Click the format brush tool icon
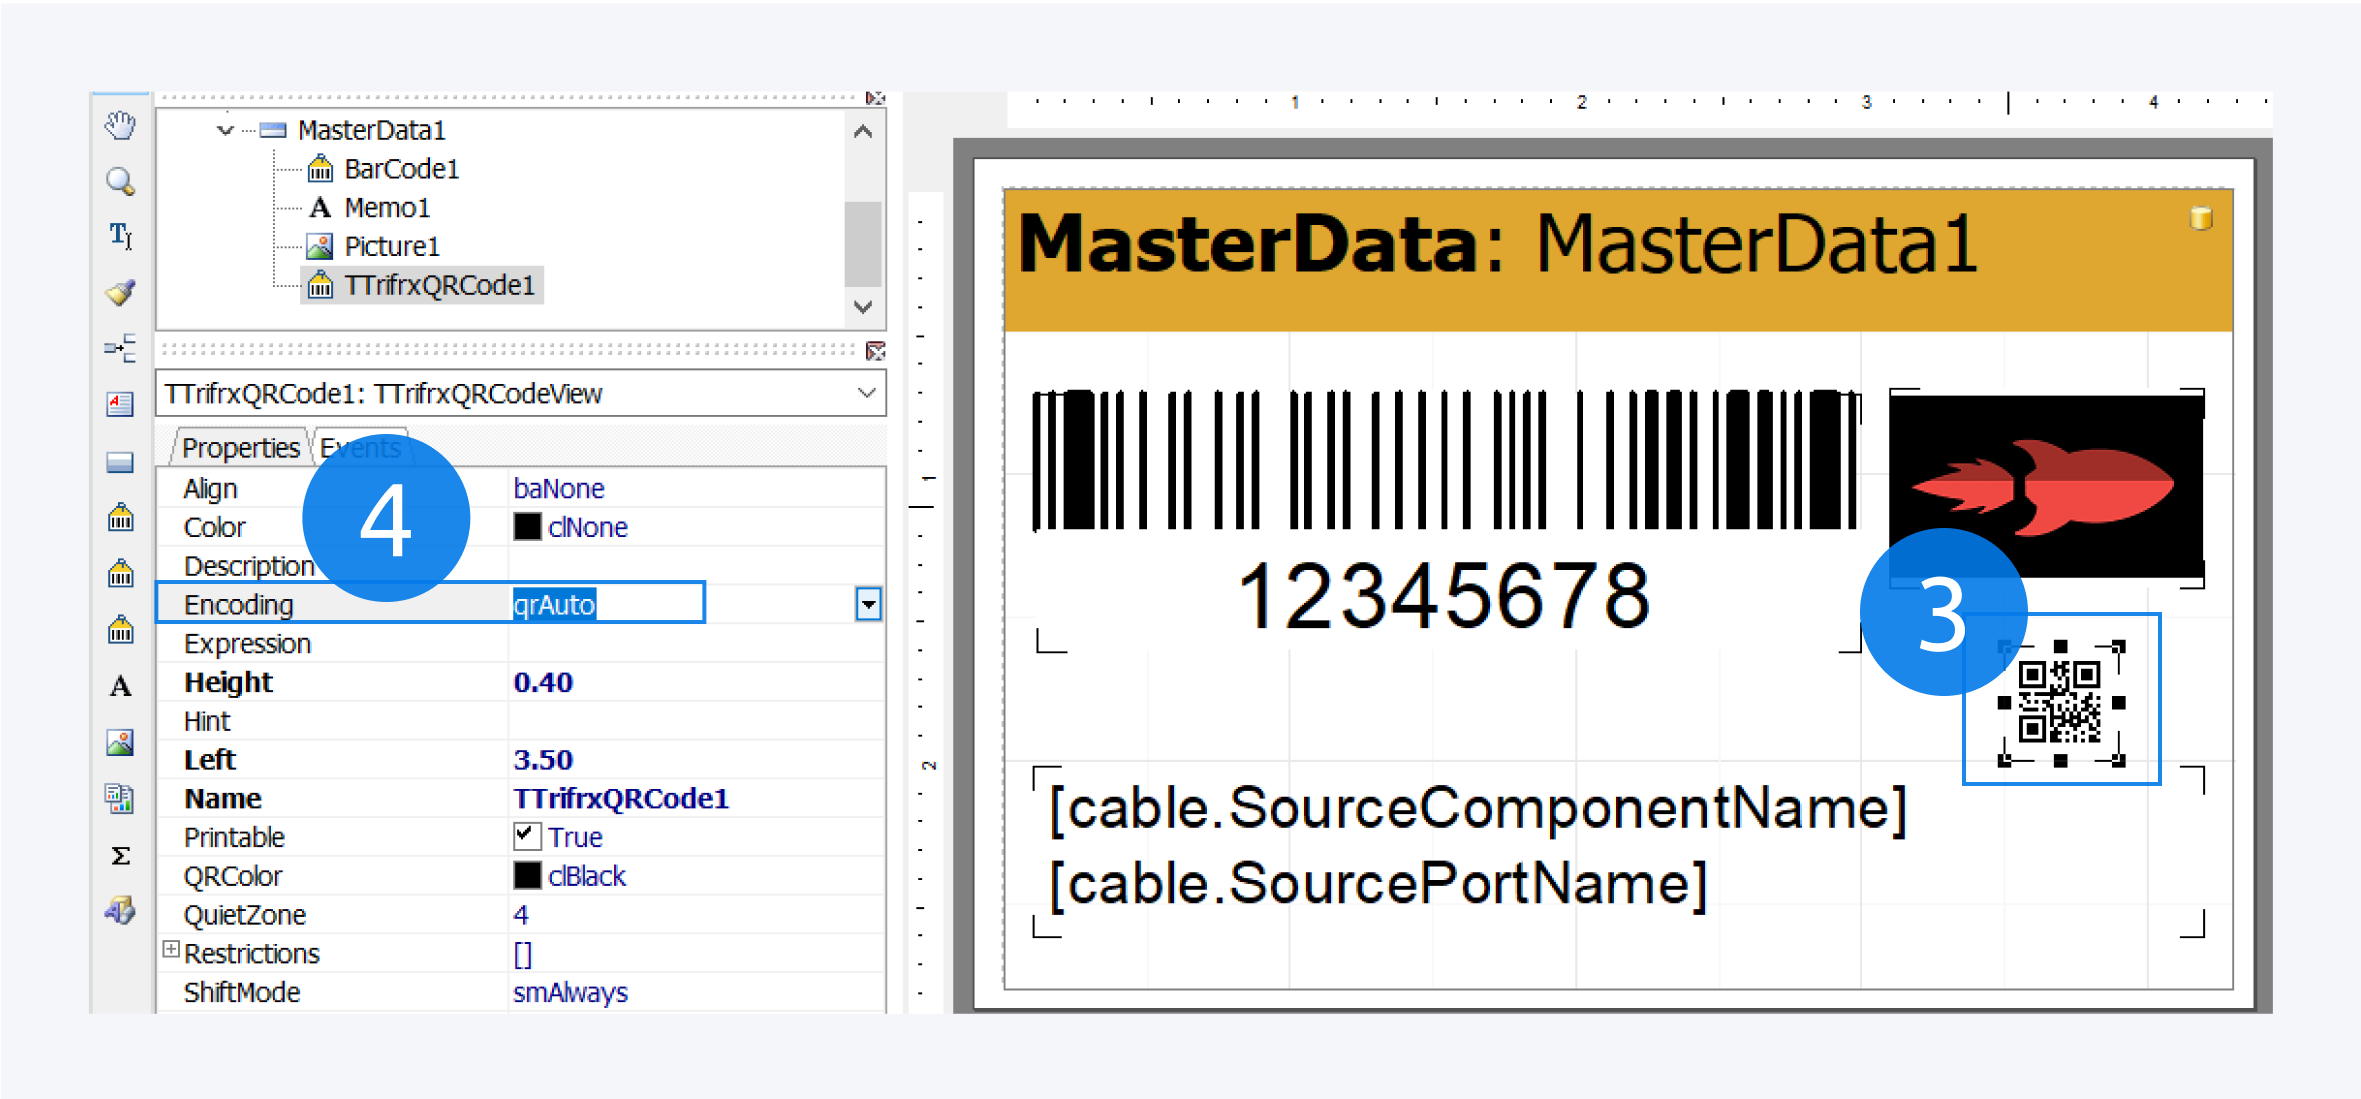Viewport: 2361px width, 1099px height. pos(120,292)
